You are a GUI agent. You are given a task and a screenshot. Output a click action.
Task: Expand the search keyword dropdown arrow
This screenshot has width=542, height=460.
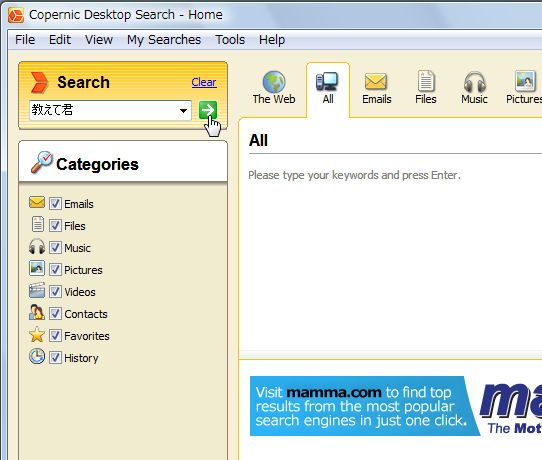point(184,111)
